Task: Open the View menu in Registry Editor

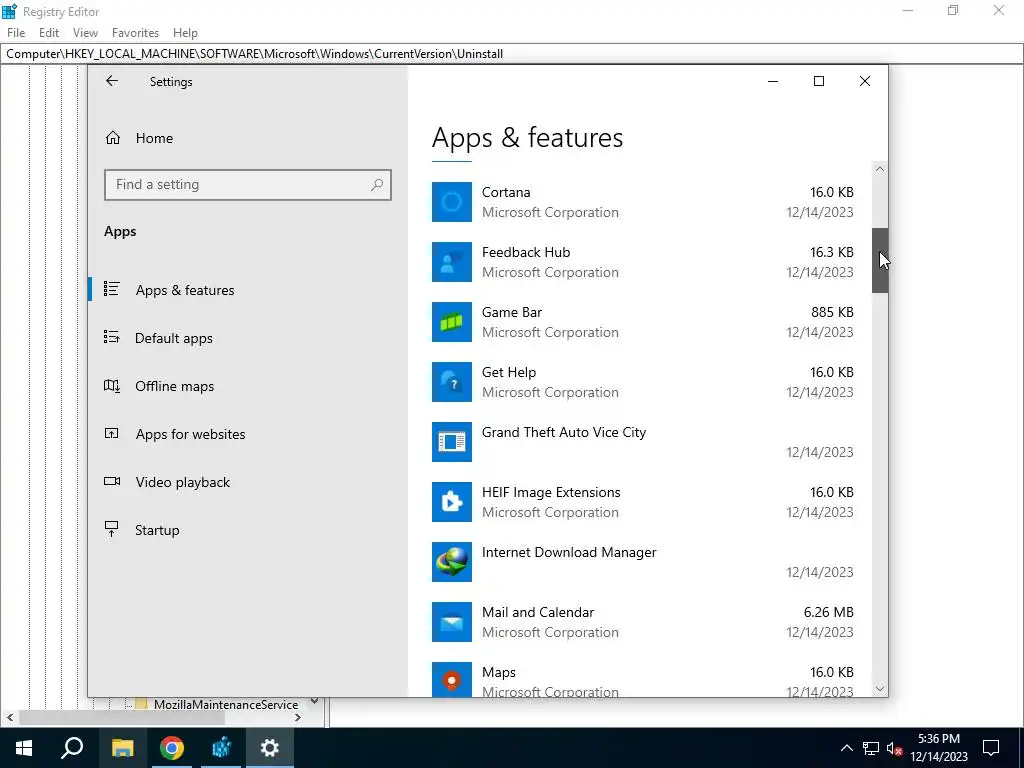Action: click(85, 33)
